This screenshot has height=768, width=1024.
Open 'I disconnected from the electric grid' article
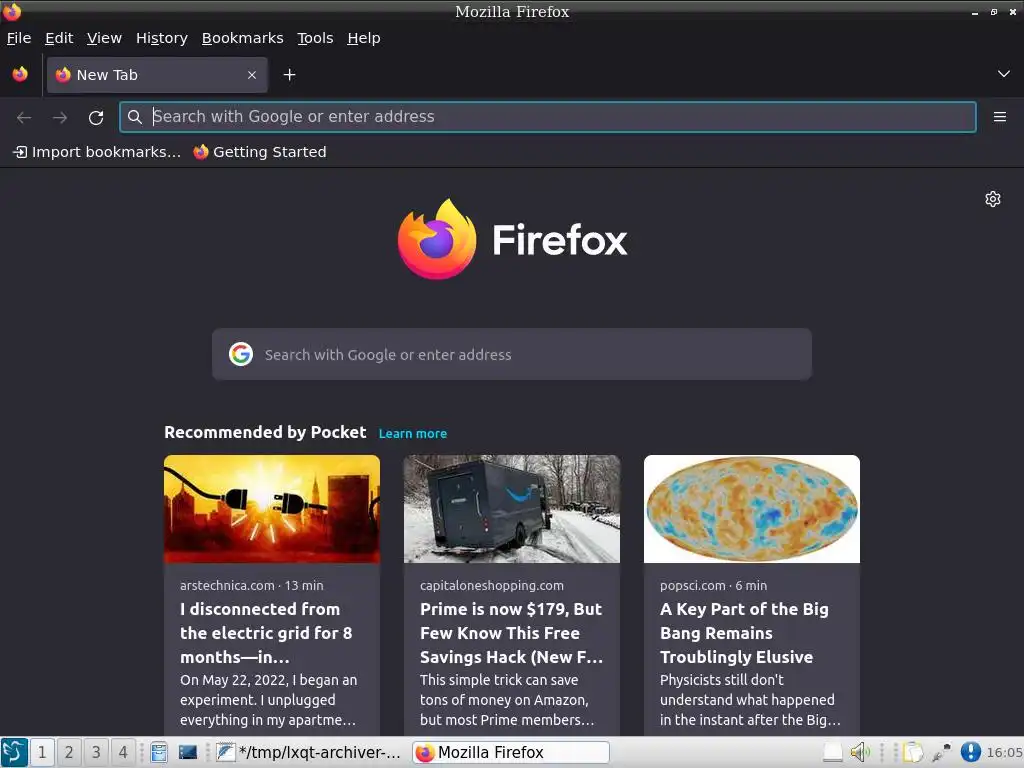266,633
